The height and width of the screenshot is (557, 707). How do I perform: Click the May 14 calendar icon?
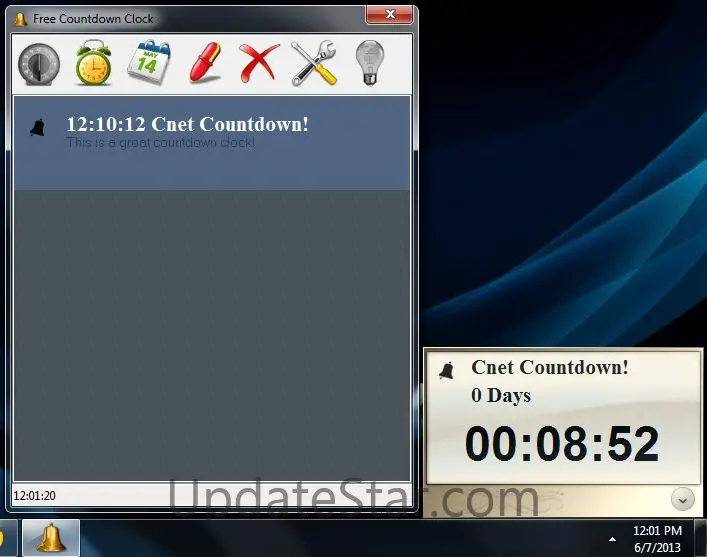click(x=149, y=62)
